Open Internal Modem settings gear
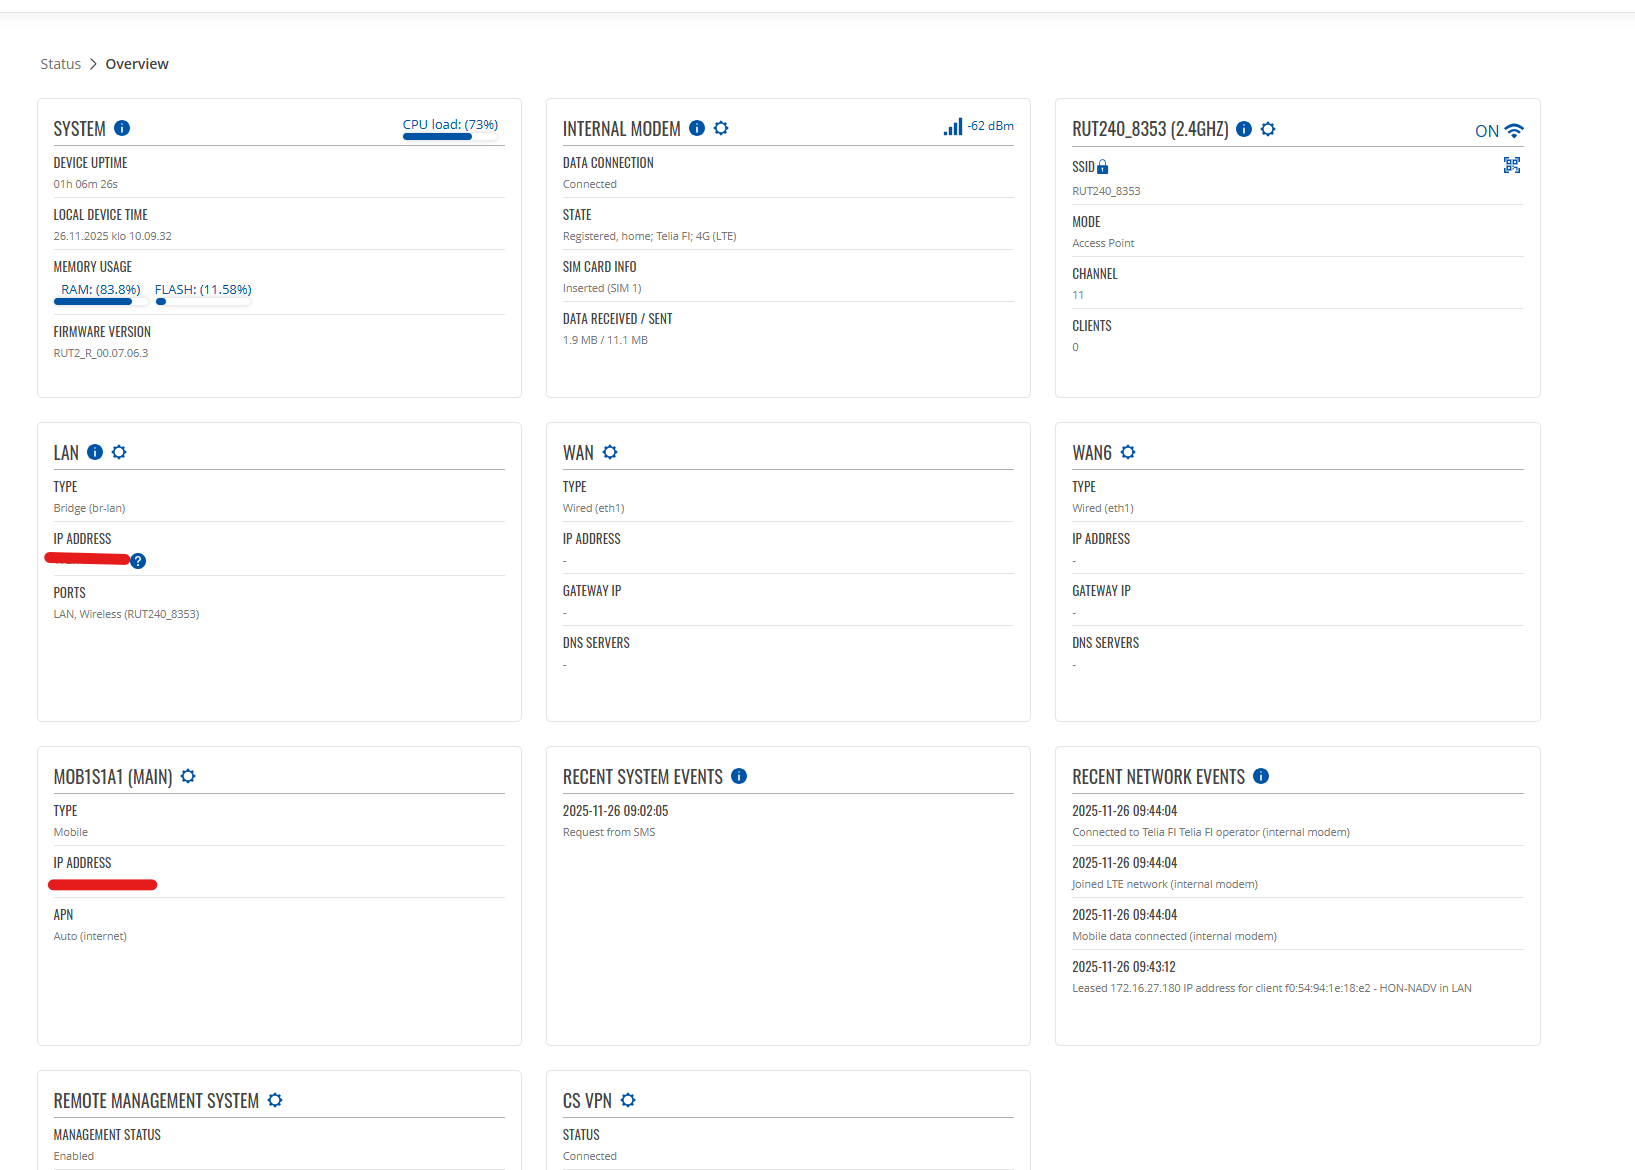Screen dimensions: 1635x1170 721,128
